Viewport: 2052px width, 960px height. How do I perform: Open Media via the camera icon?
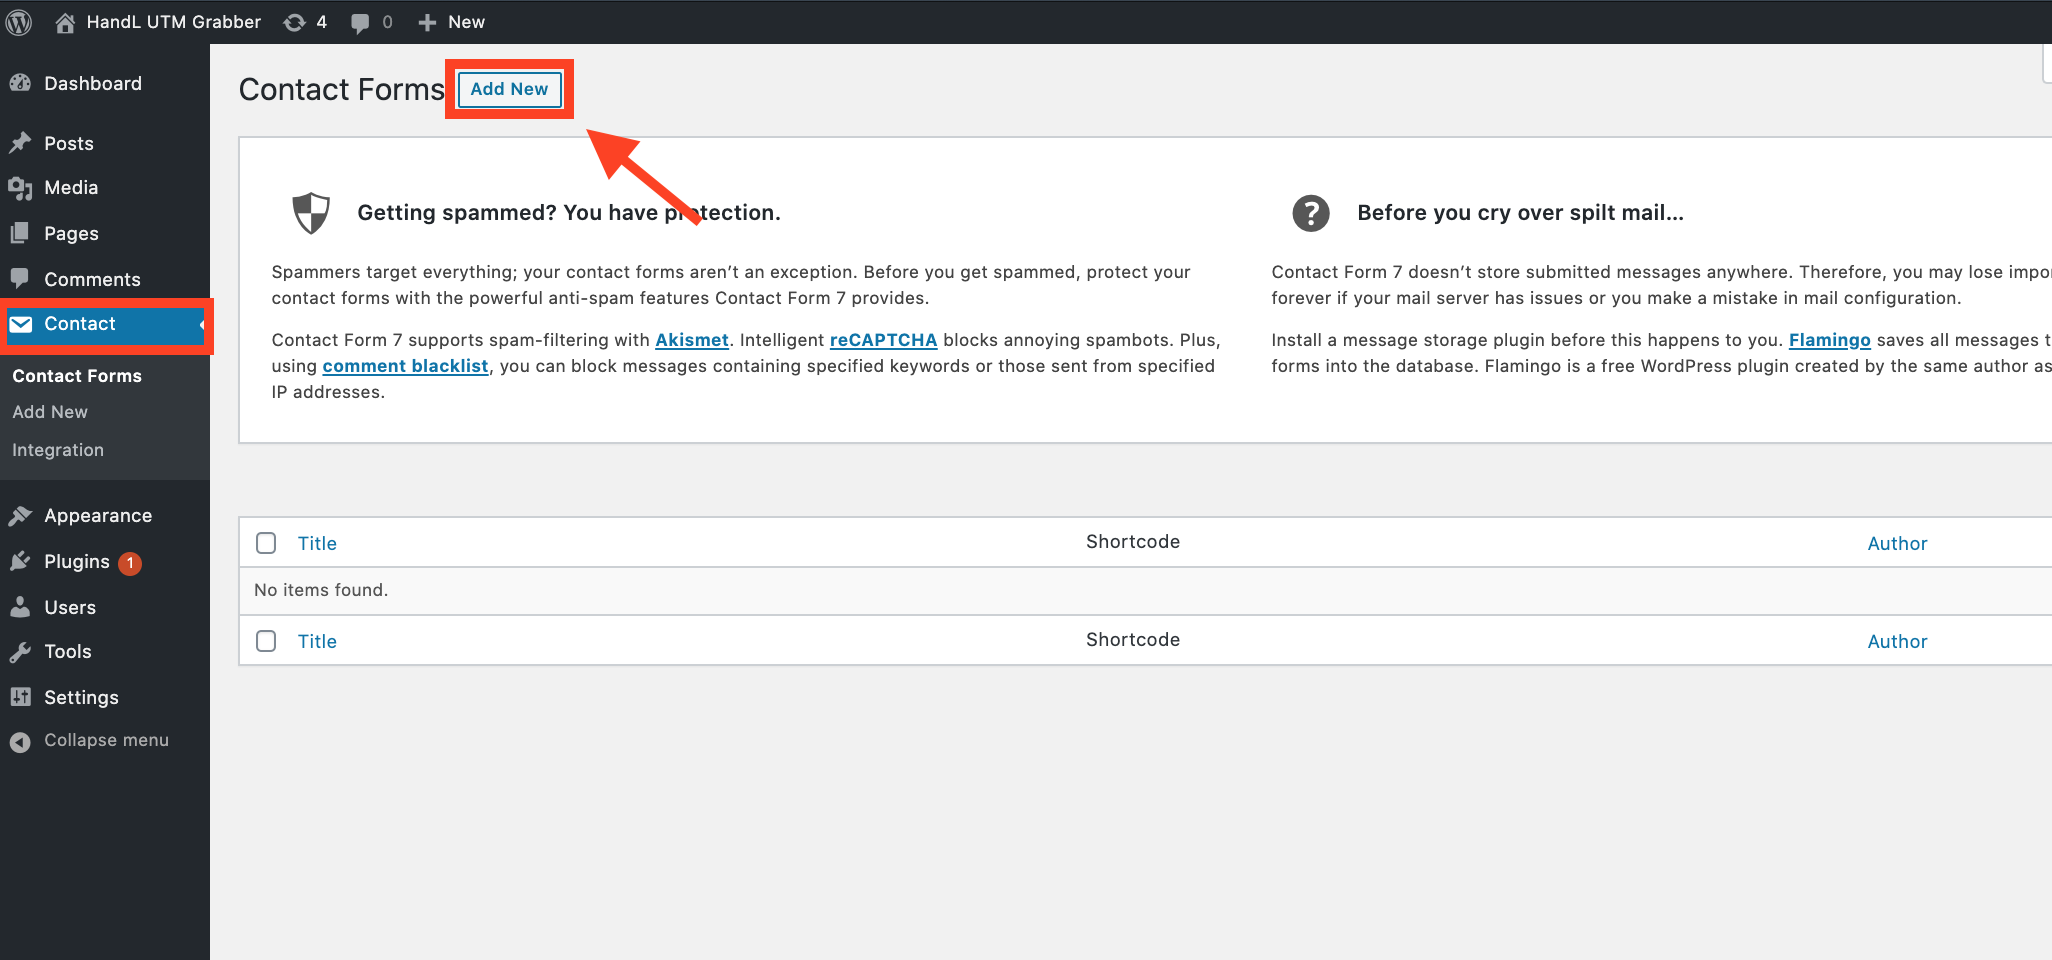click(22, 188)
